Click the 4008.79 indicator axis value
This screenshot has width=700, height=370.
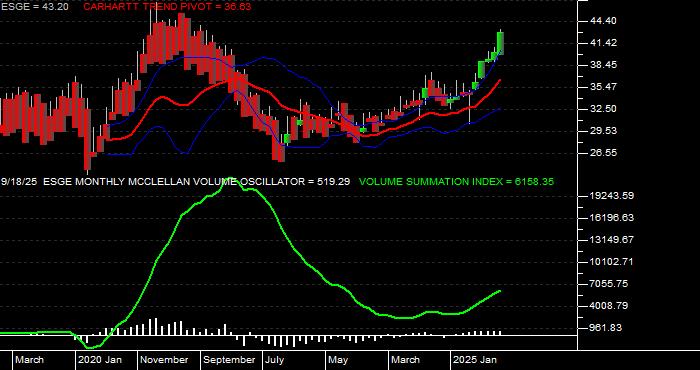click(x=609, y=306)
